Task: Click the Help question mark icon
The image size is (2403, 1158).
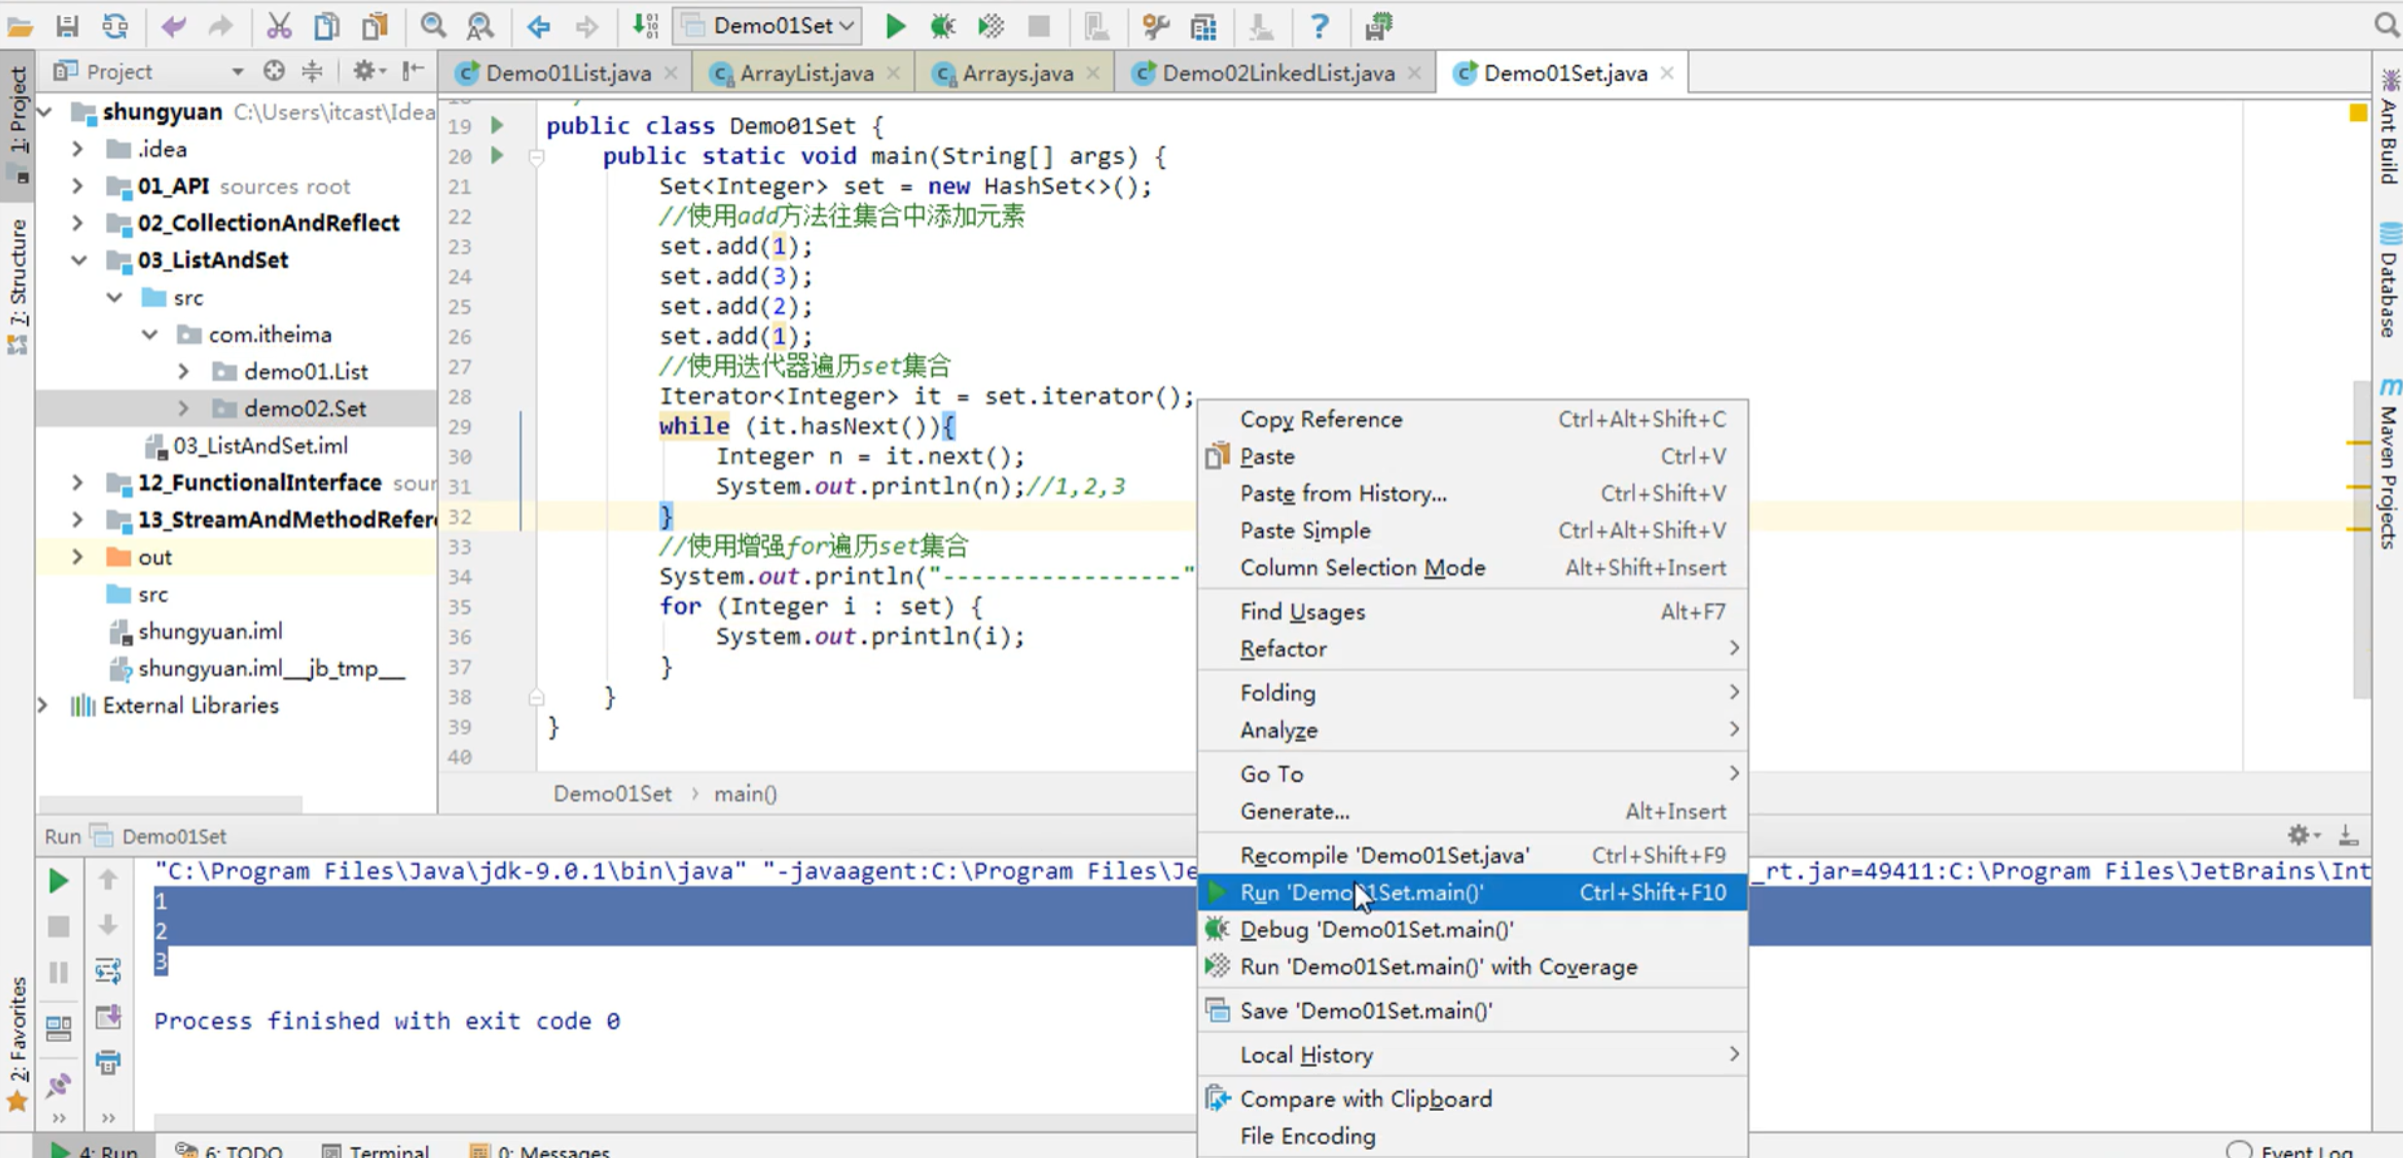Action: (1319, 26)
